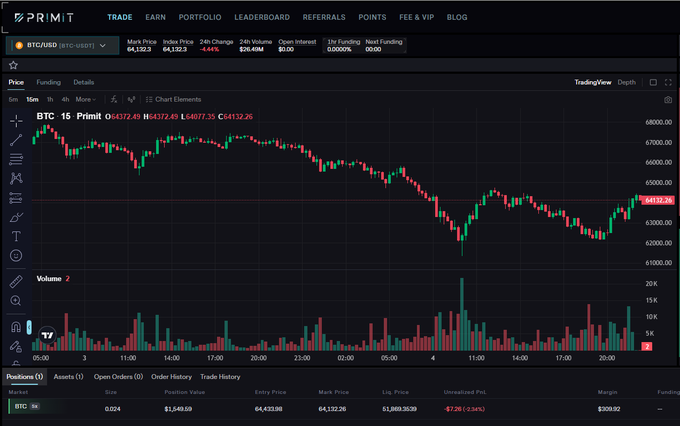Toggle the chart layout square icon

point(653,82)
